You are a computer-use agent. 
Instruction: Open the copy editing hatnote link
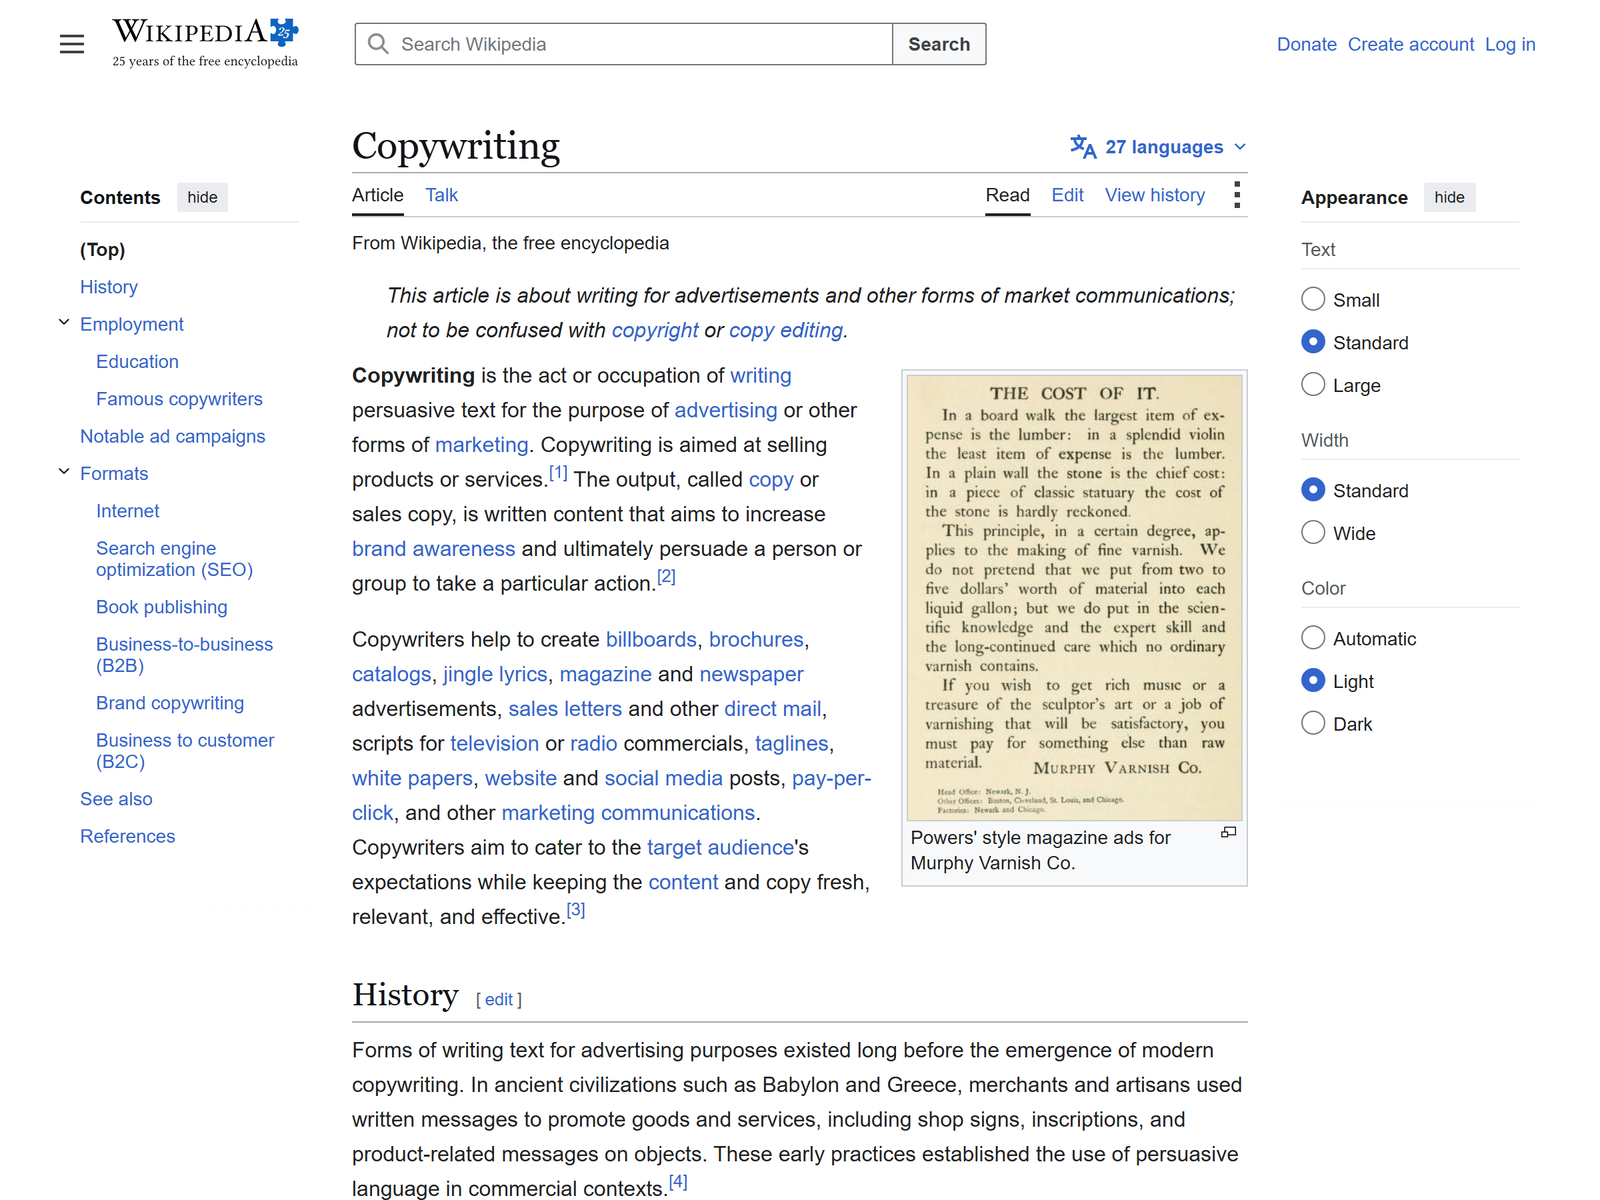pos(786,330)
